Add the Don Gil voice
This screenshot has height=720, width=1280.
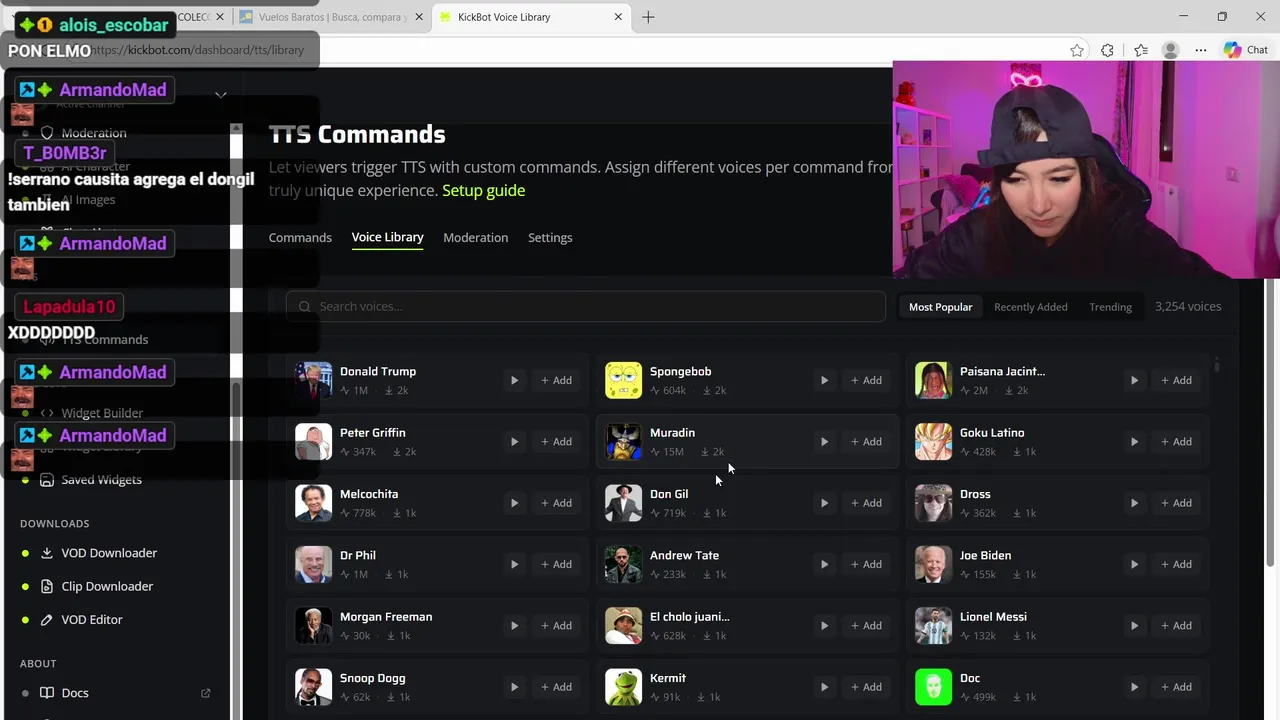point(866,503)
